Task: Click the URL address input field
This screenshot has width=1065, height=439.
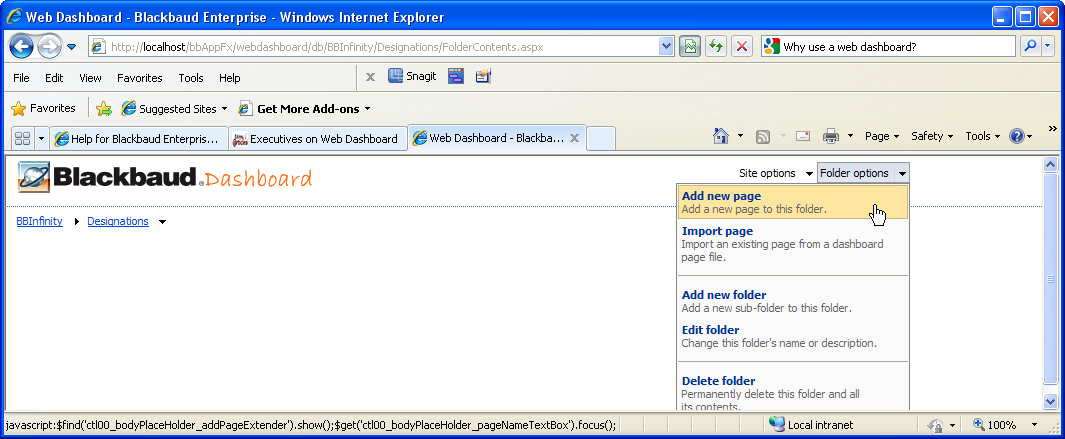Action: coord(380,47)
